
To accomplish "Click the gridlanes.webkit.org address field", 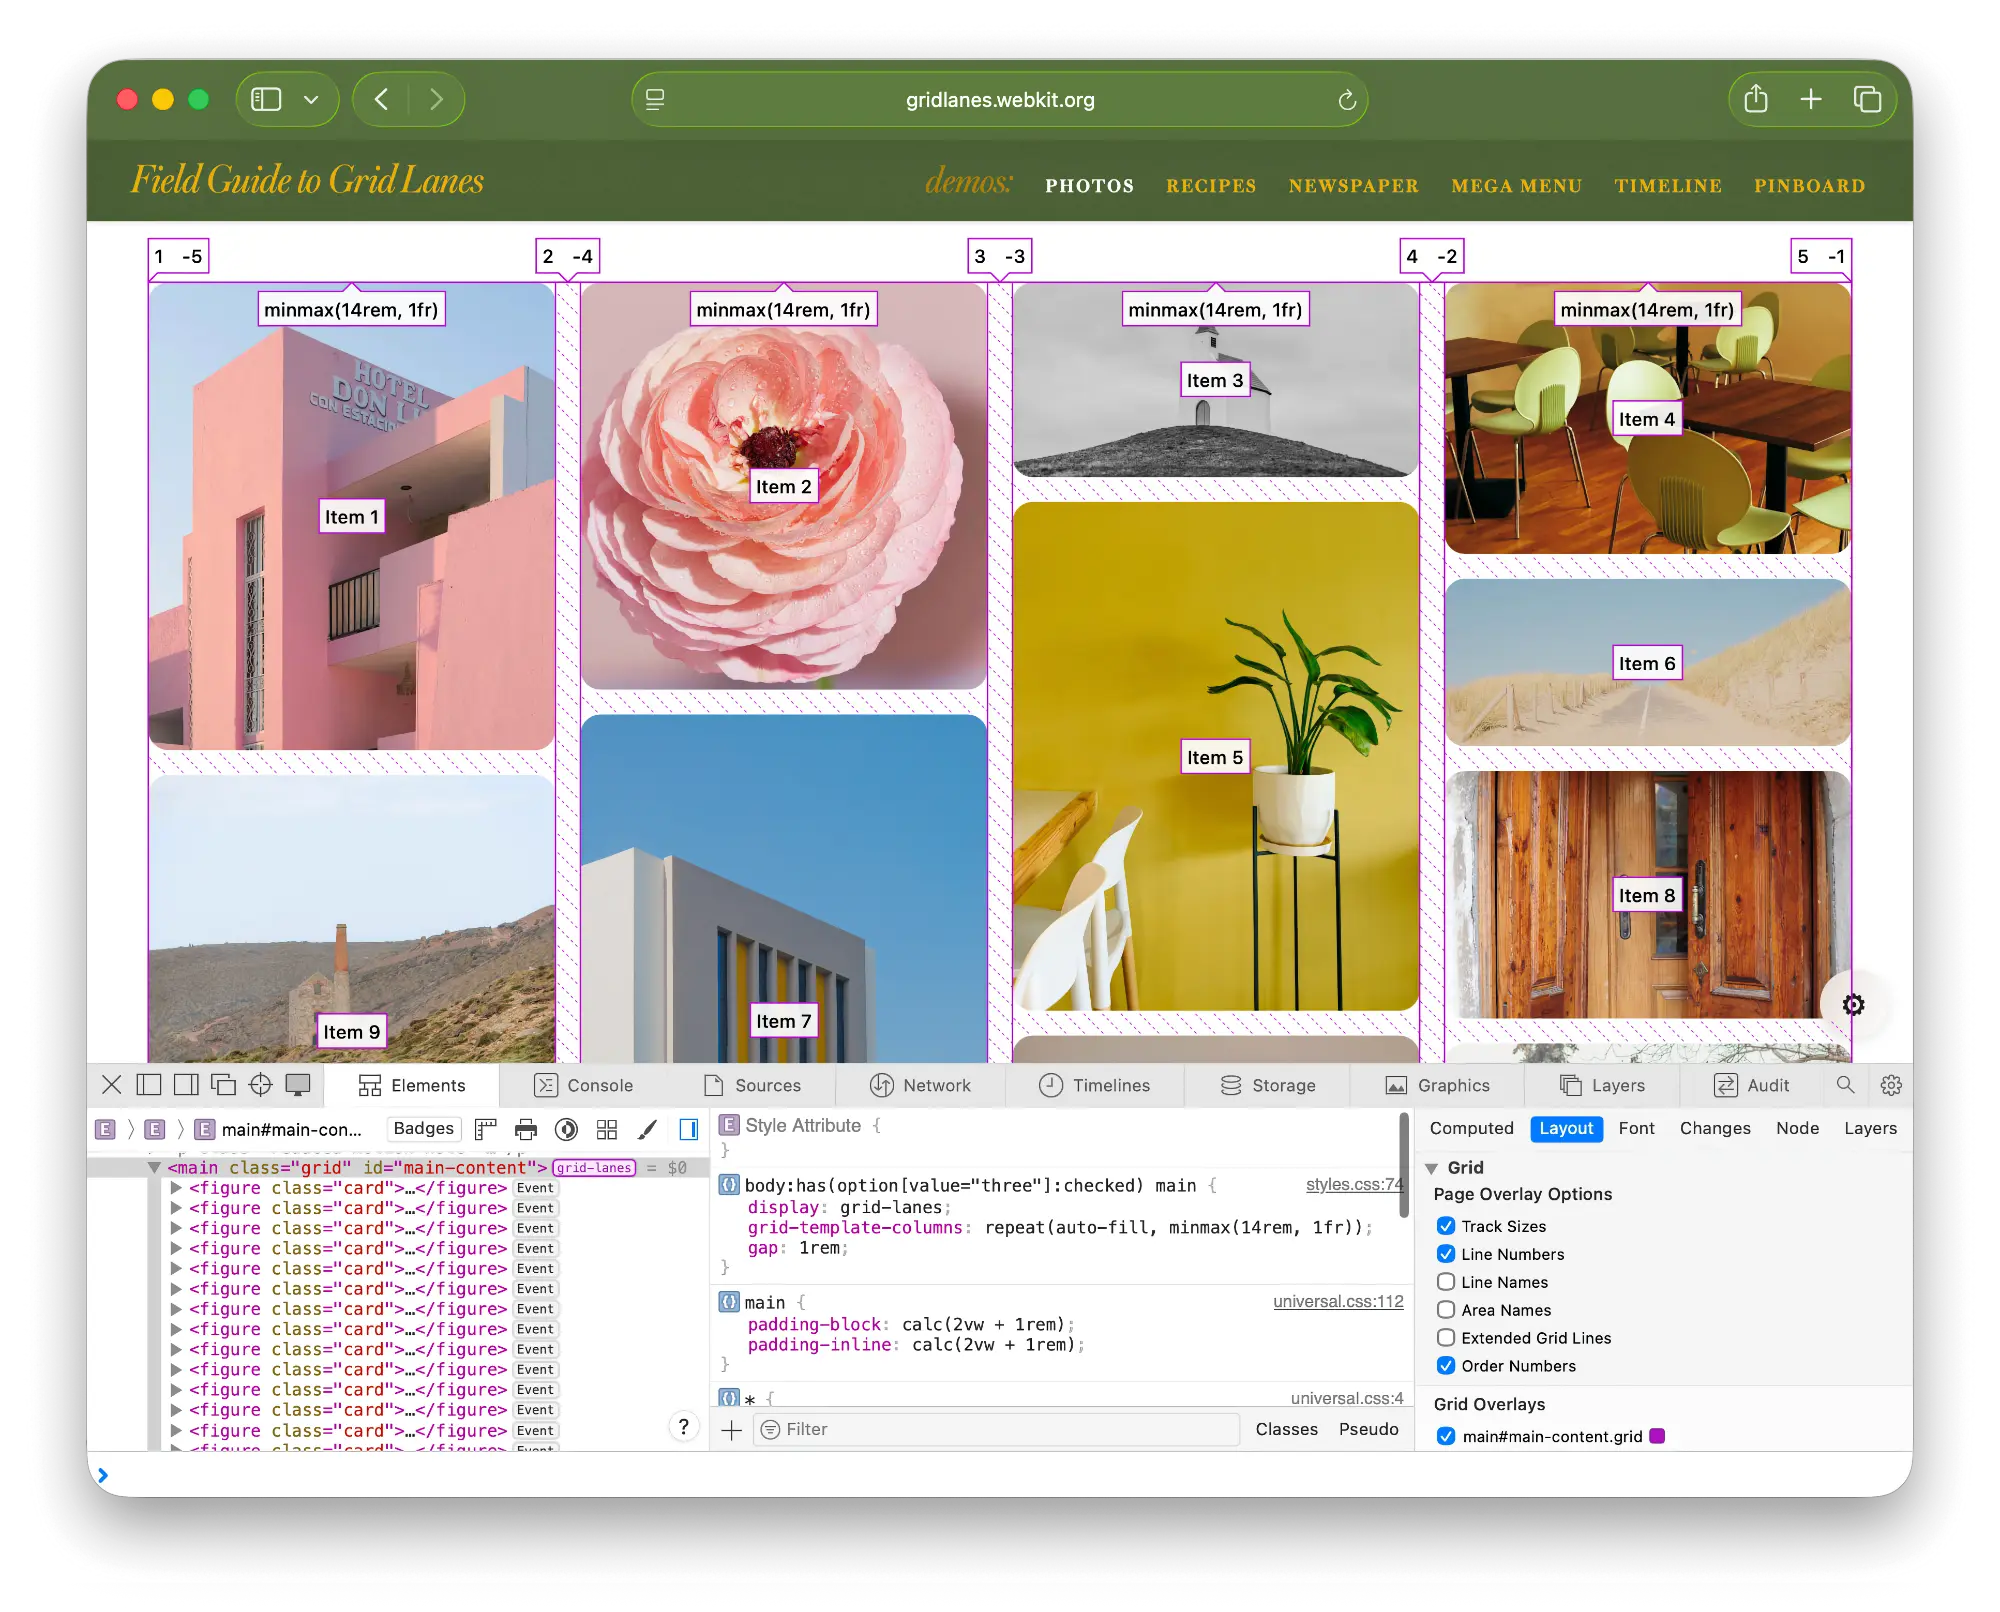I will pyautogui.click(x=1000, y=99).
